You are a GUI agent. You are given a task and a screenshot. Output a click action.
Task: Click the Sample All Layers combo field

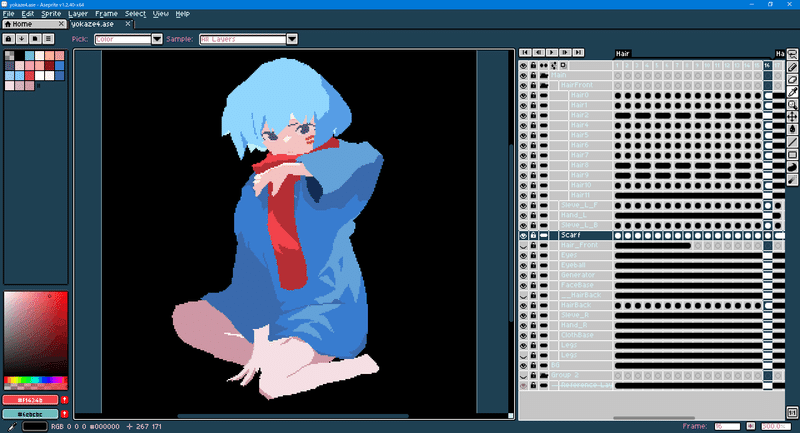pyautogui.click(x=243, y=39)
